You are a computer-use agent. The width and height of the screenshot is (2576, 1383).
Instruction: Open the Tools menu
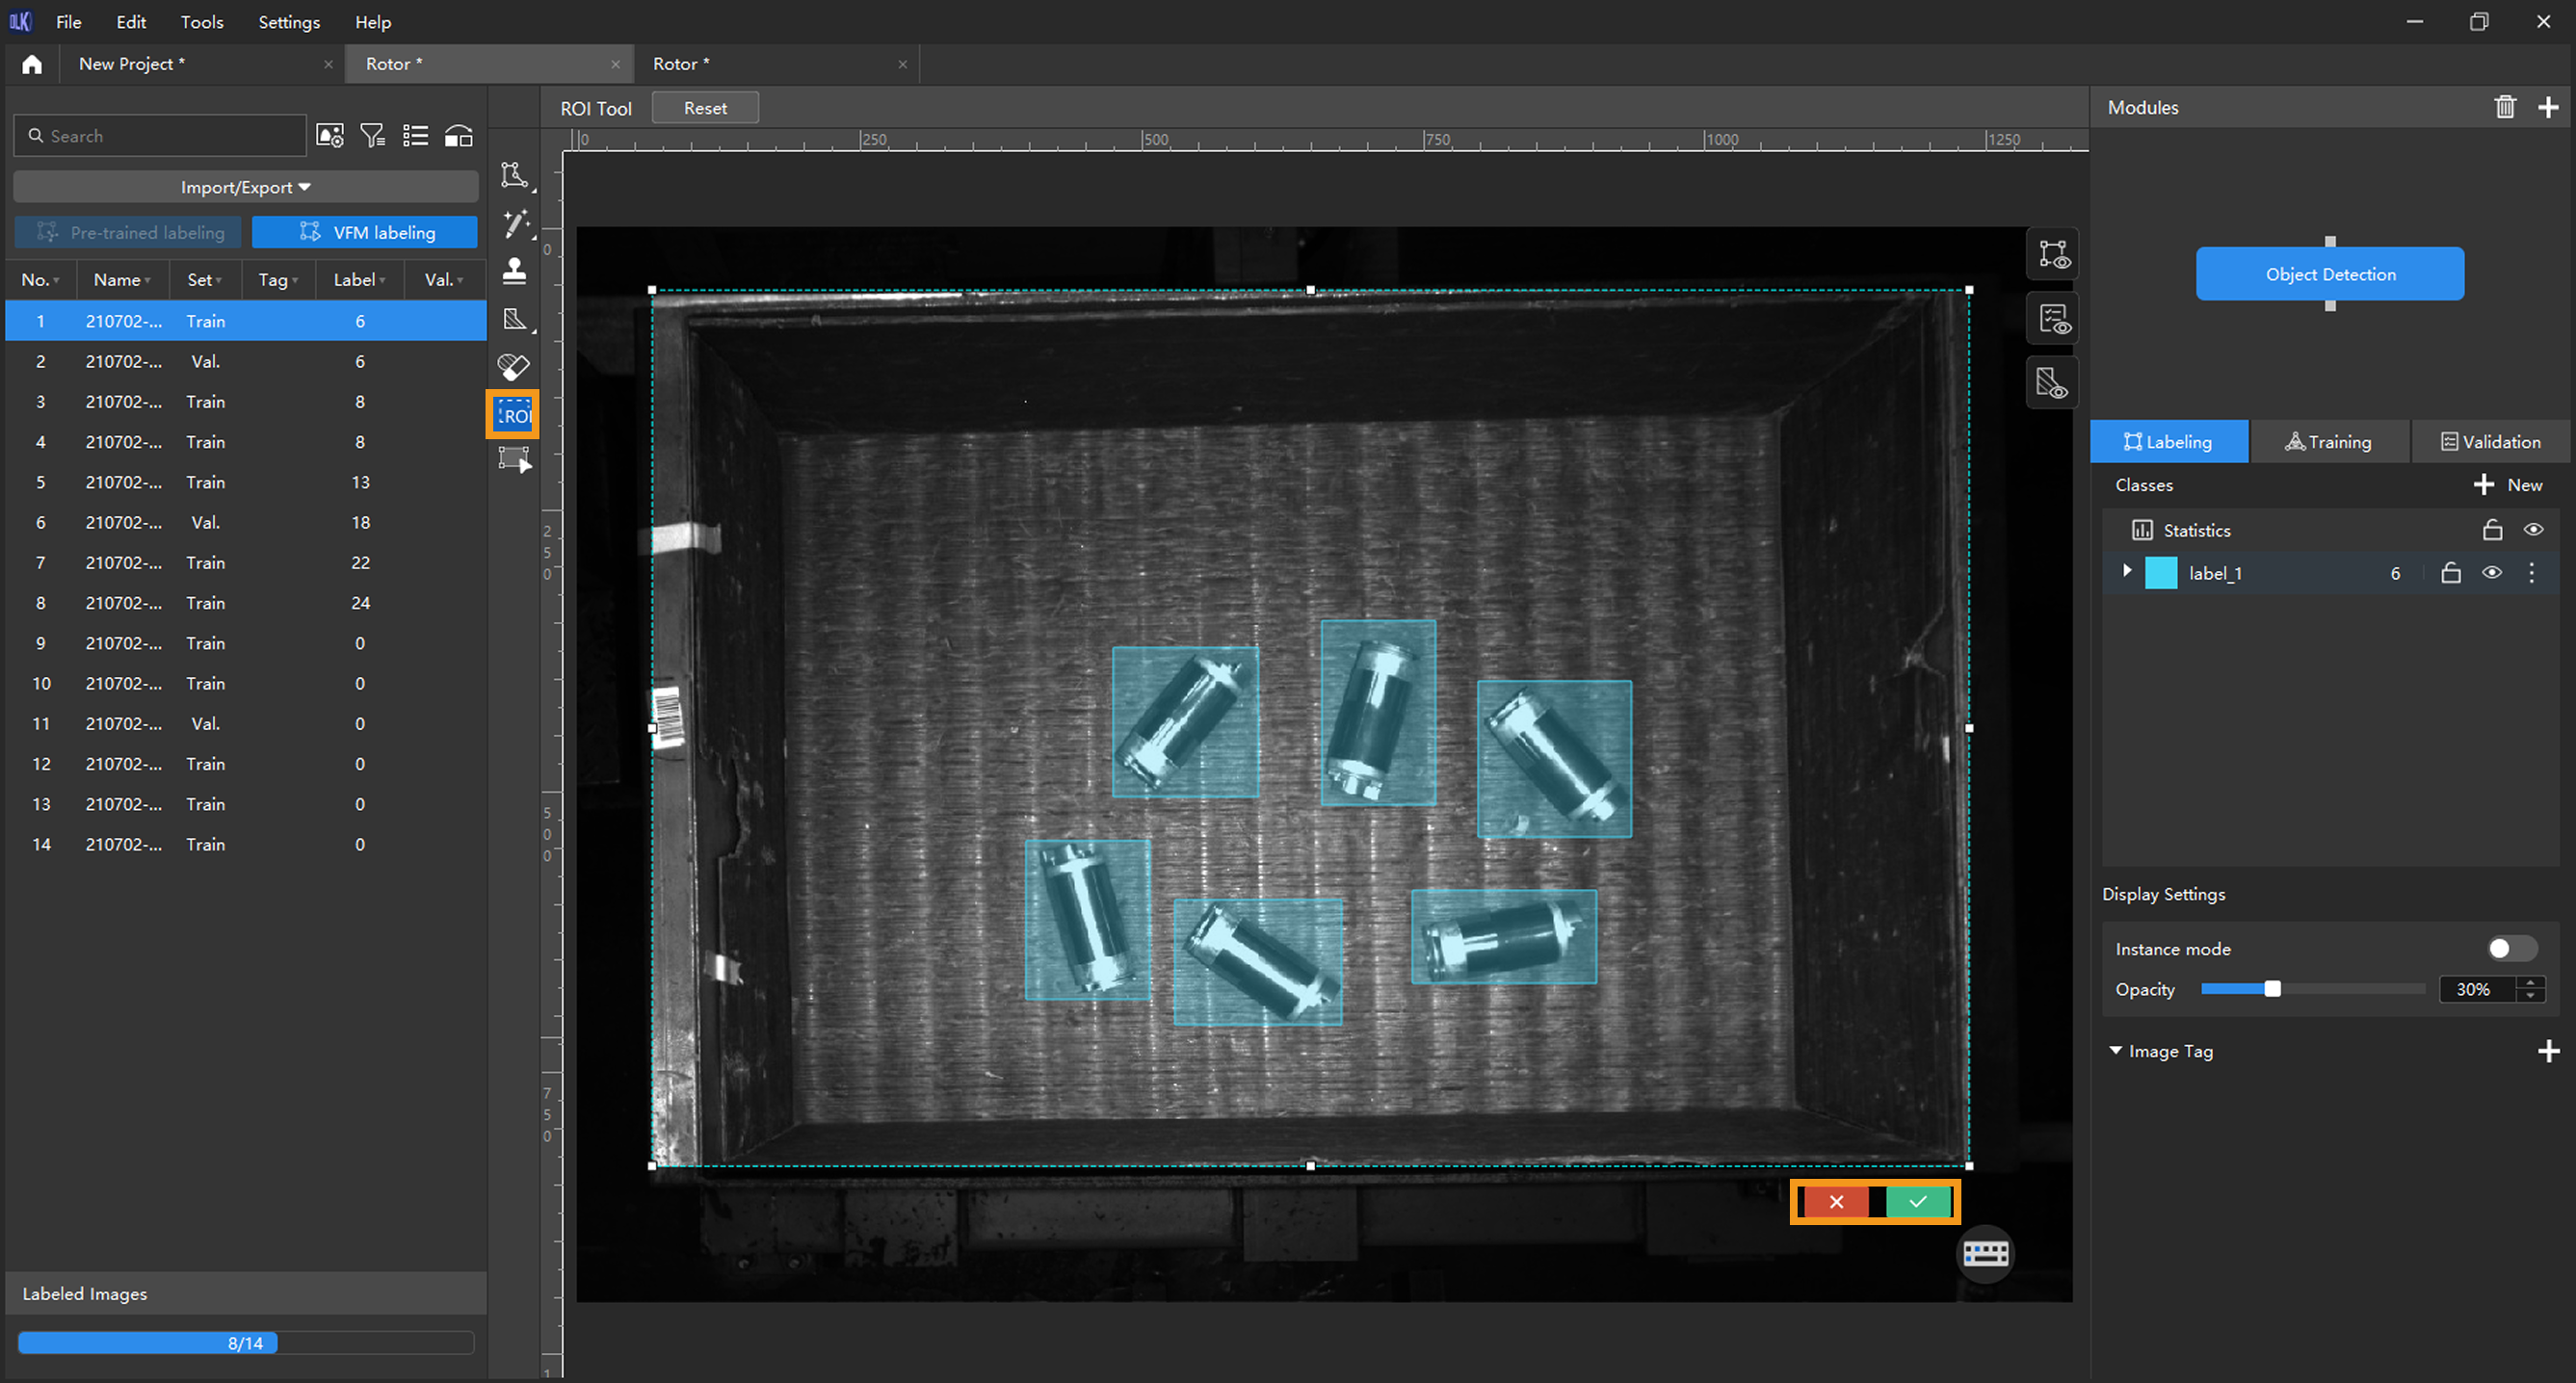(201, 22)
